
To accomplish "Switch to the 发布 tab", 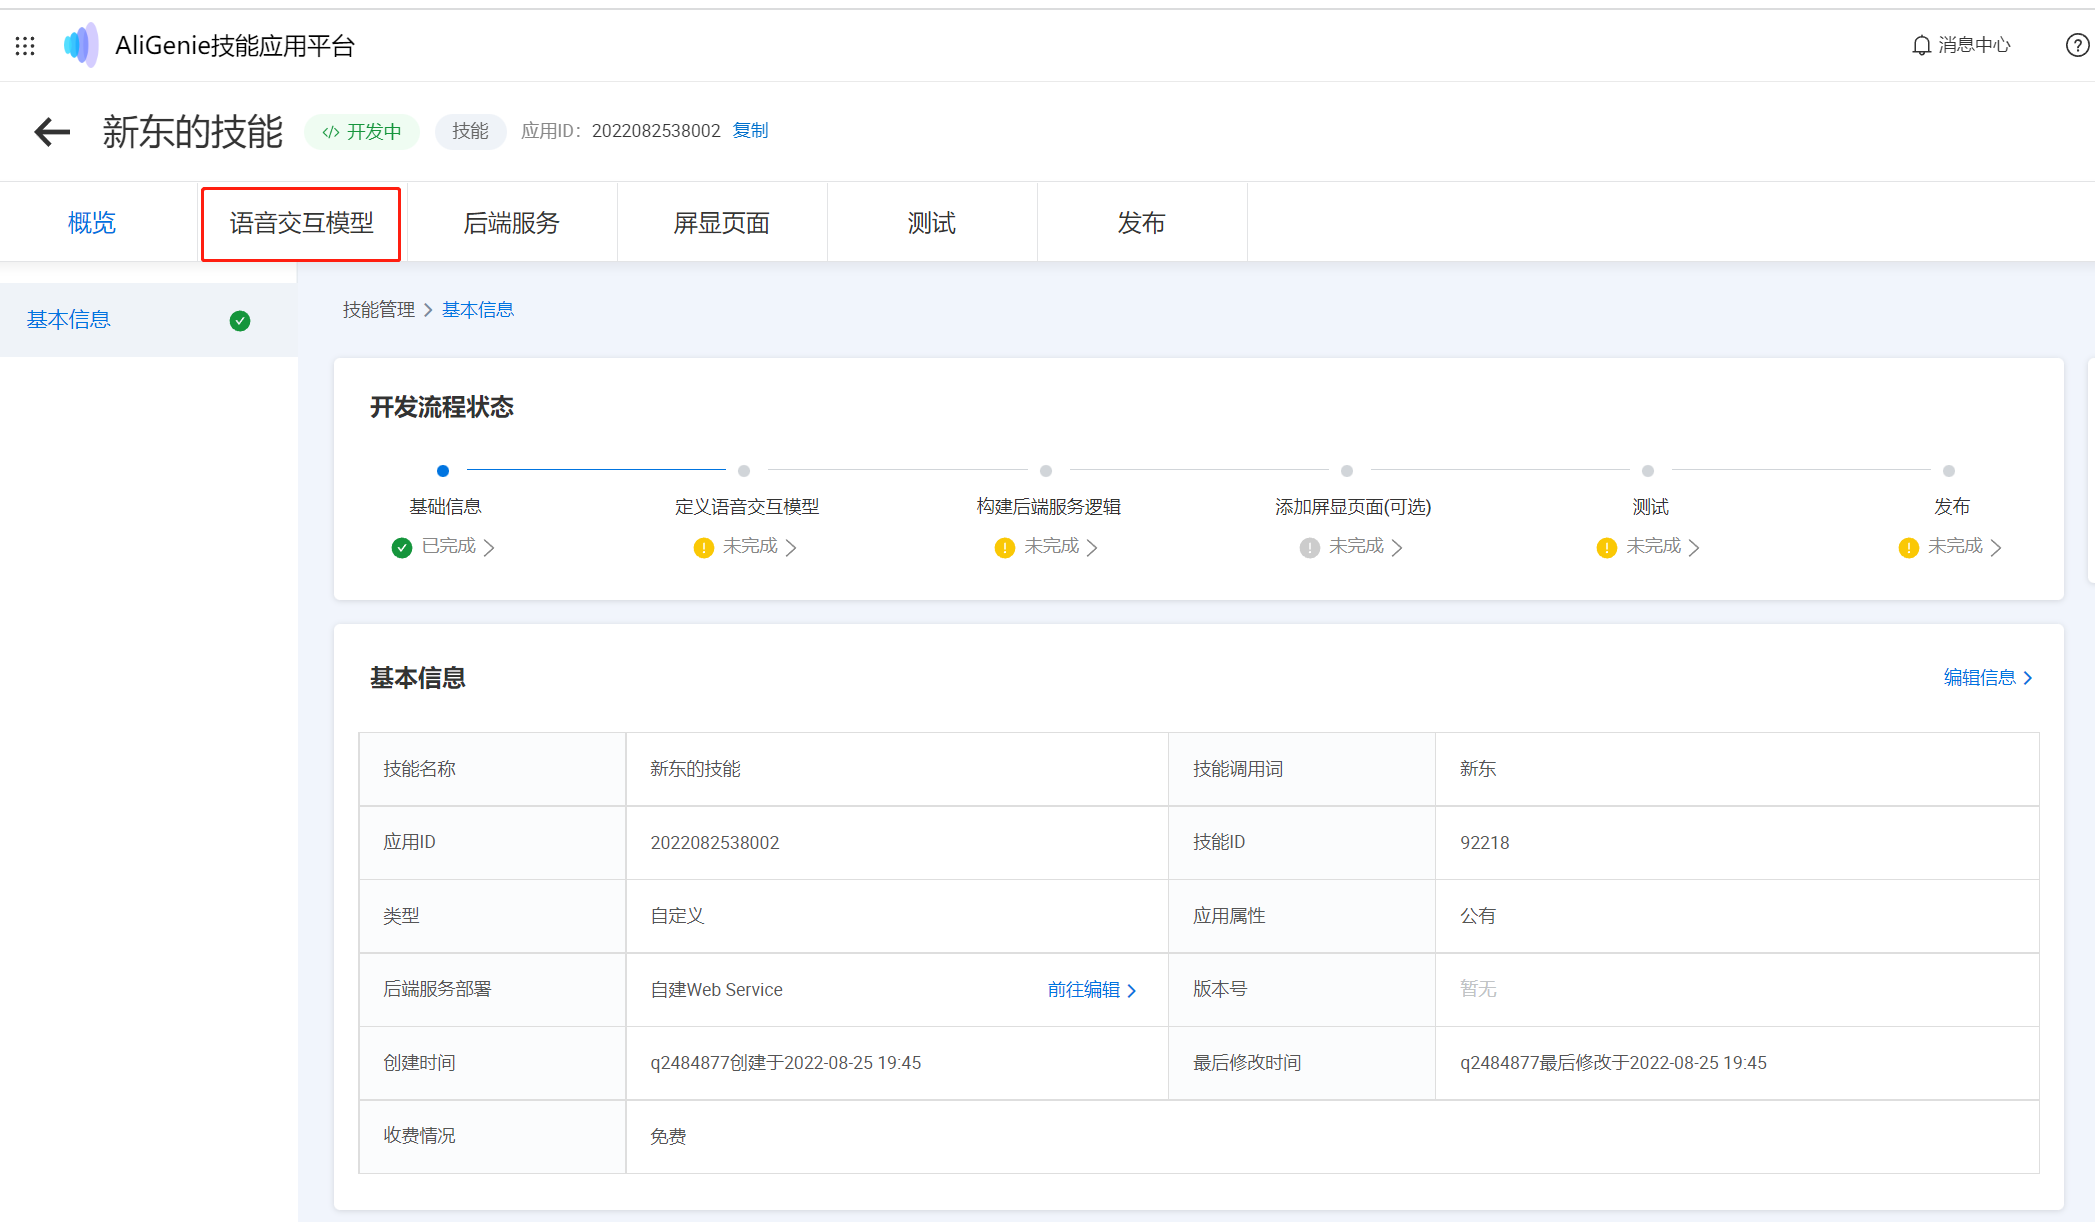I will (1142, 223).
